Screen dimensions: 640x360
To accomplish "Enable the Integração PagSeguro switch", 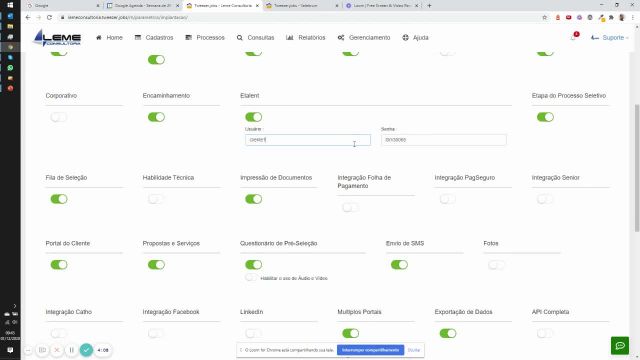I will click(448, 199).
